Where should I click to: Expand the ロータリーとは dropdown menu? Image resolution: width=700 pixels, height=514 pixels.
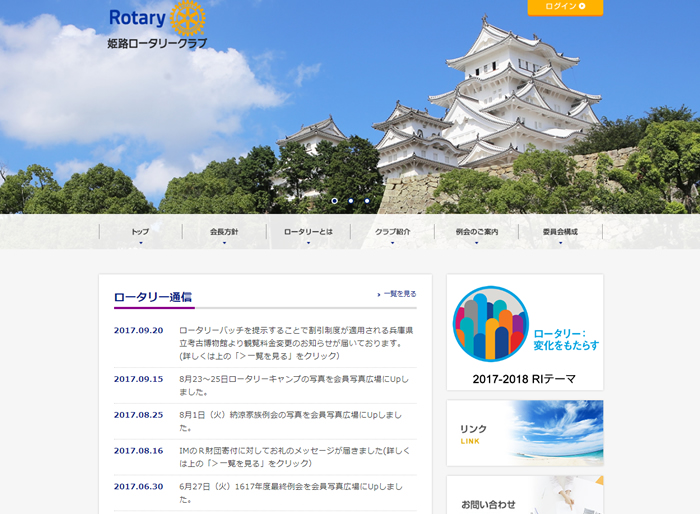coord(308,242)
